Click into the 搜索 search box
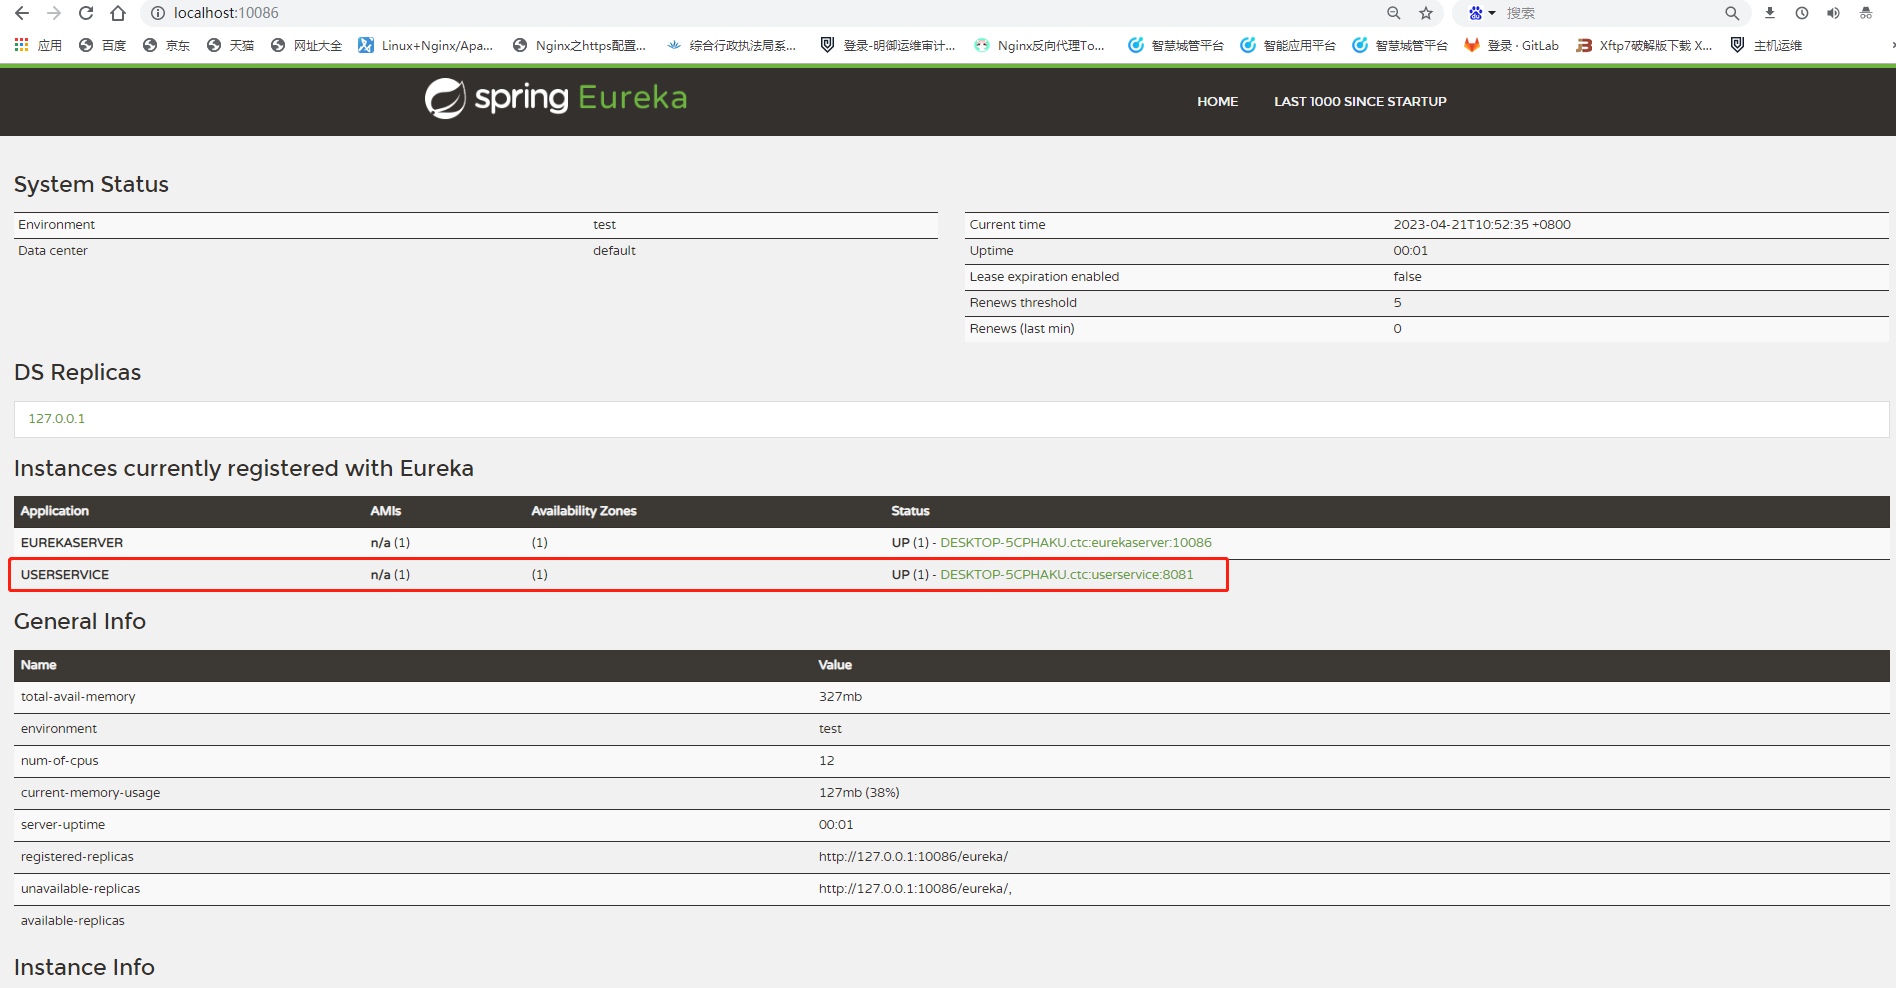1896x988 pixels. (x=1610, y=13)
